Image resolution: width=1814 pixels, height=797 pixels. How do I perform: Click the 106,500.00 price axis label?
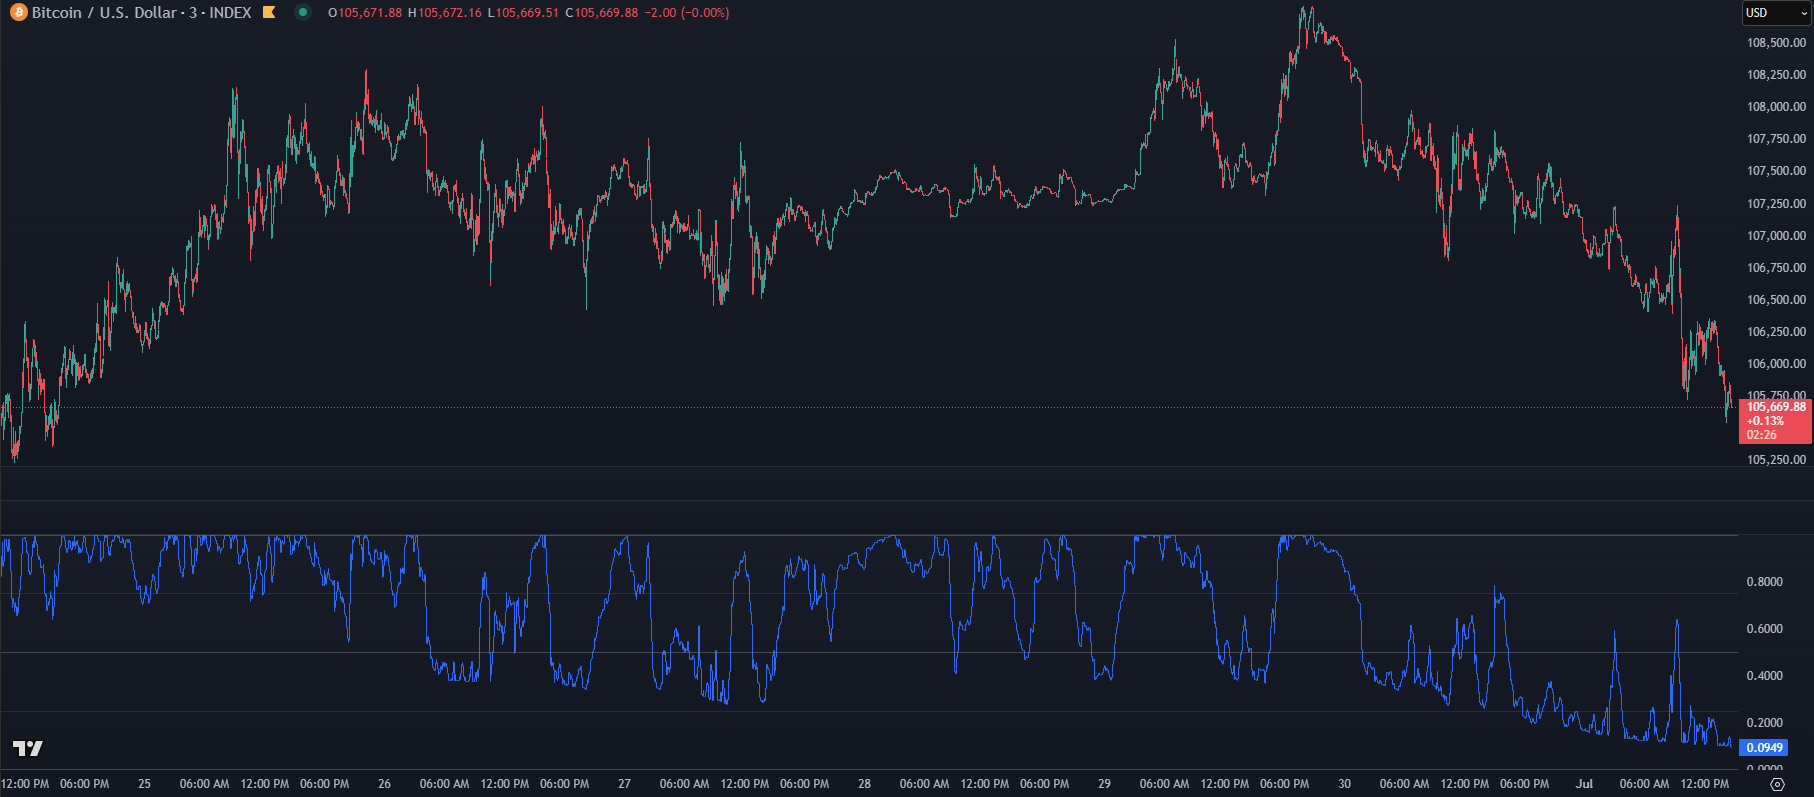point(1776,300)
